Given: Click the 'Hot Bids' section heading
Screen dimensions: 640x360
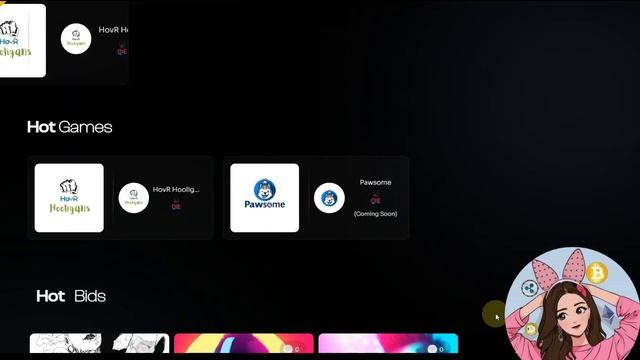Looking at the screenshot, I should click(x=71, y=296).
